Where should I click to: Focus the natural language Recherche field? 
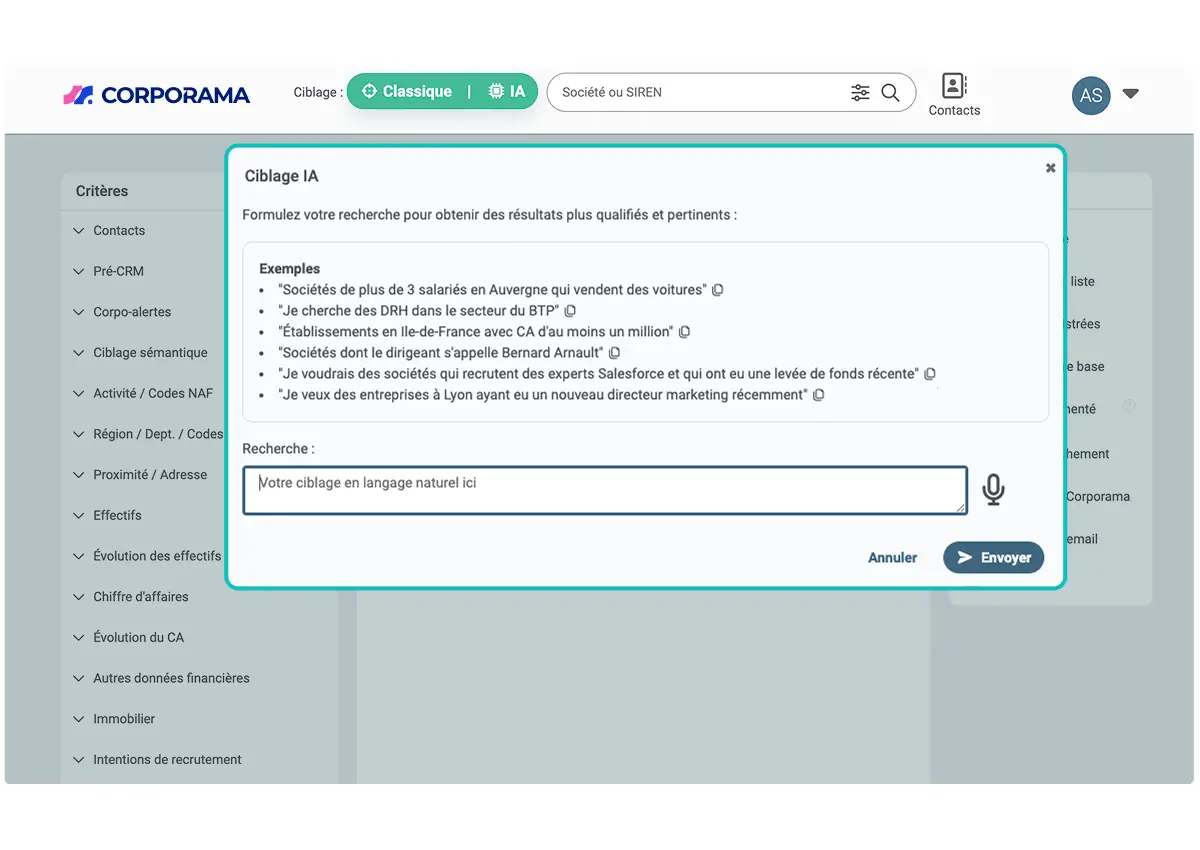pos(605,490)
